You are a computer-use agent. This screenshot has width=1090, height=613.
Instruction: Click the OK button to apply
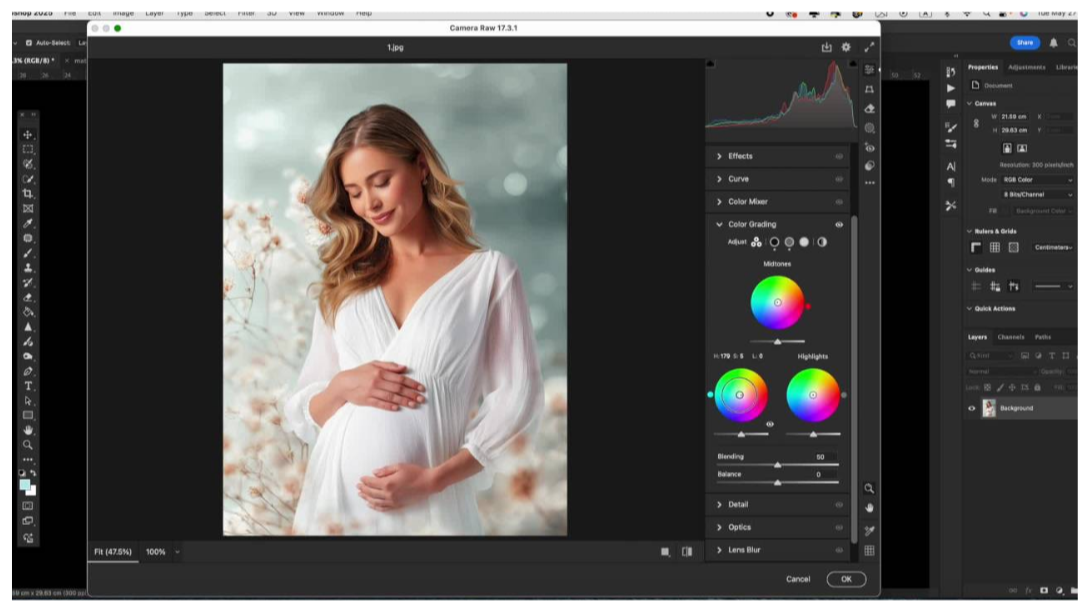[845, 579]
